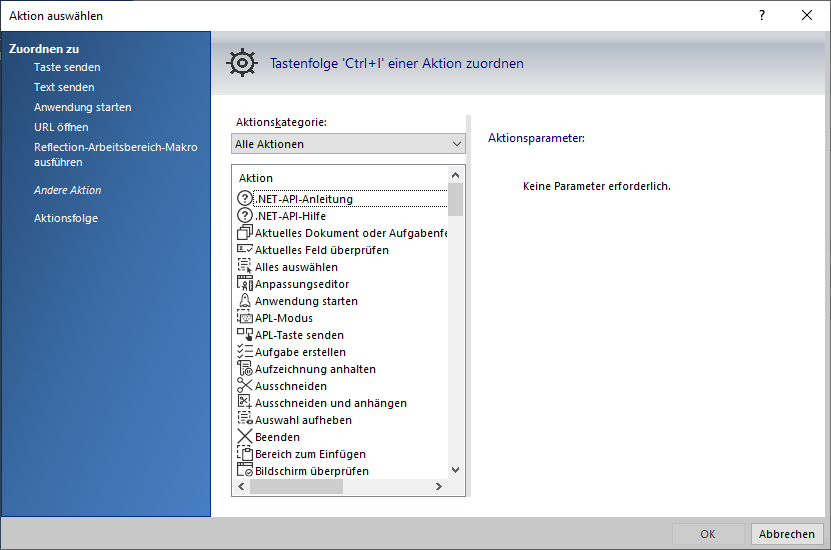
Task: Click the Ausschneiden und anhängen icon
Action: click(244, 402)
